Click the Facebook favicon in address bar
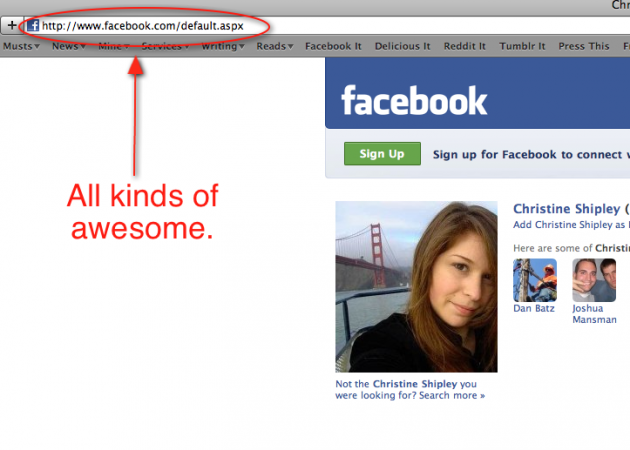Viewport: 630px width, 450px height. tap(33, 26)
